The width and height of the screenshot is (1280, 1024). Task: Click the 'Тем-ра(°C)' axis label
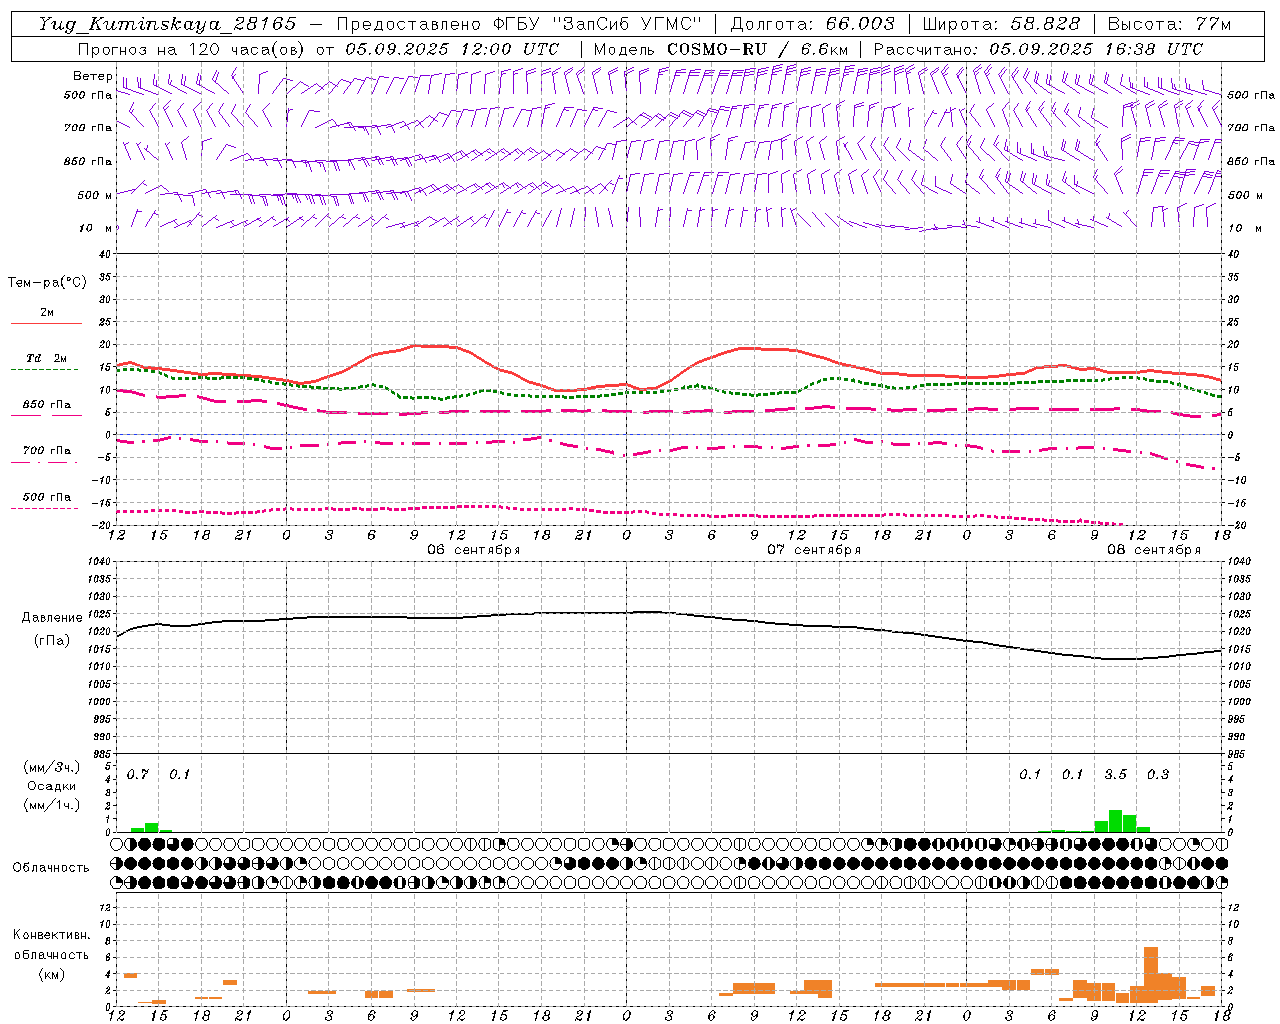pos(47,283)
